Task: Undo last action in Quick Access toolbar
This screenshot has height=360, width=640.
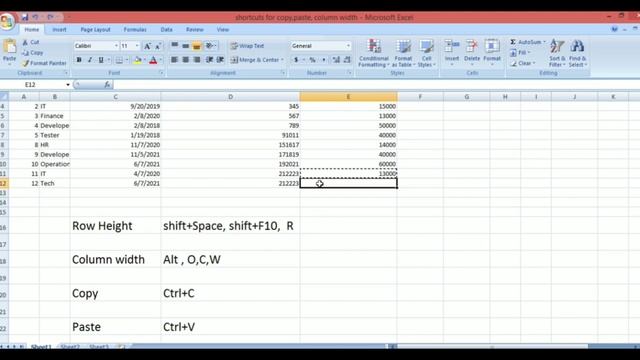Action: [x=36, y=17]
